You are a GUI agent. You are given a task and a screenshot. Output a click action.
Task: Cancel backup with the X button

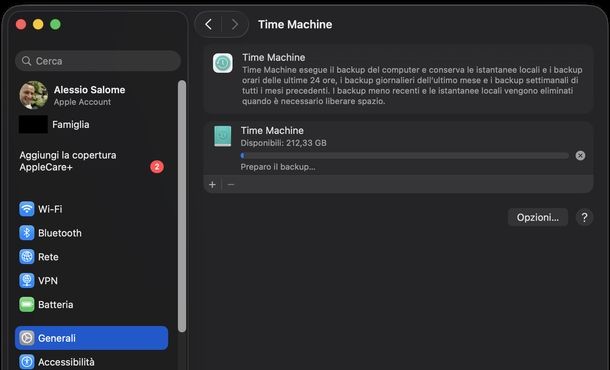[x=580, y=156]
